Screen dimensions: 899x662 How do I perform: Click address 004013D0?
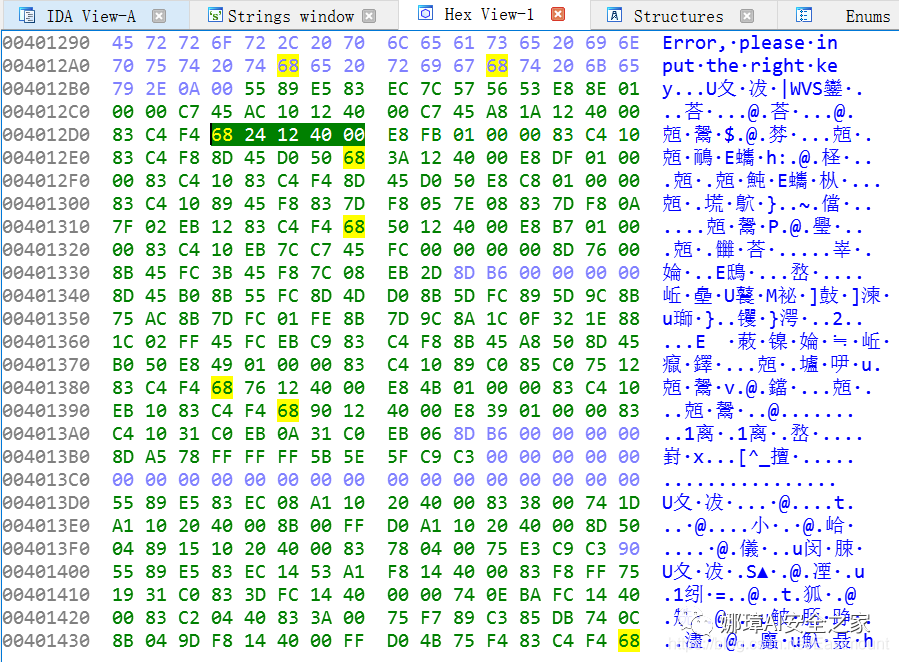[x=46, y=503]
